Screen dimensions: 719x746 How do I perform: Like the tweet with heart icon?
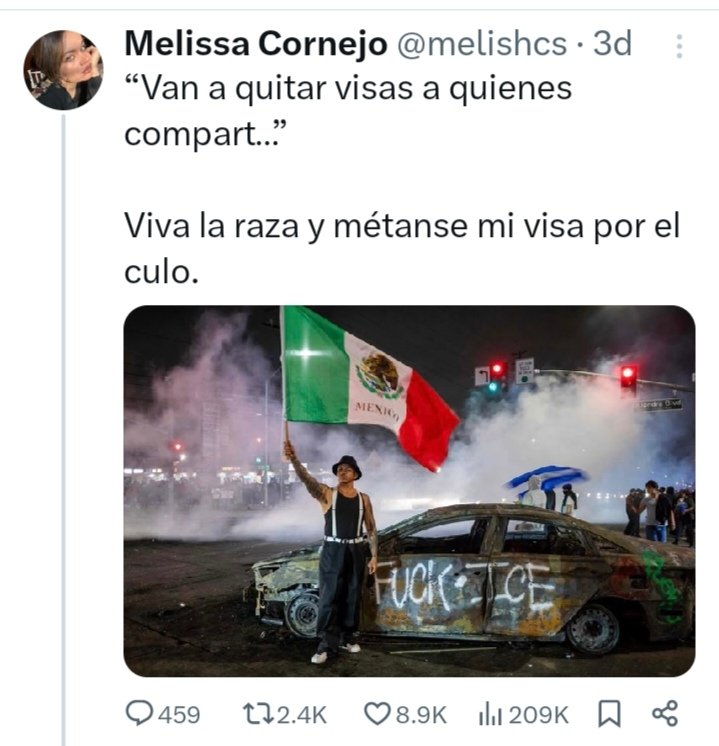(376, 714)
